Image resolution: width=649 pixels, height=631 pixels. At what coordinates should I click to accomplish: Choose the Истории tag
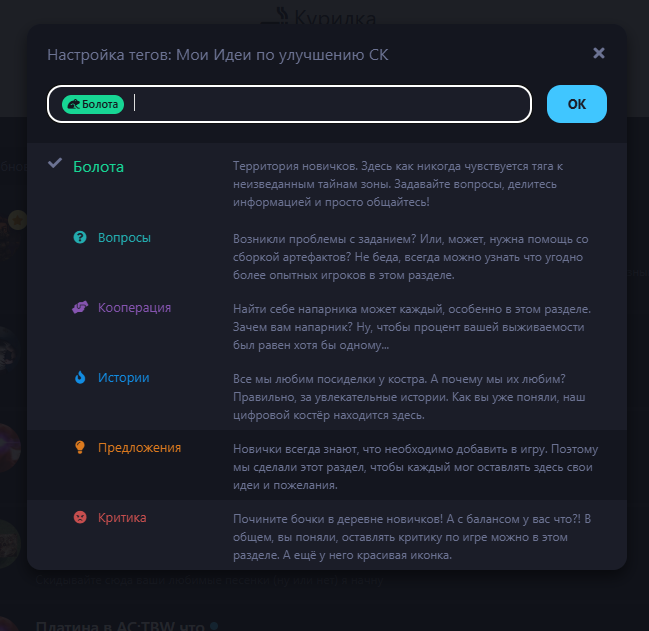coord(123,377)
